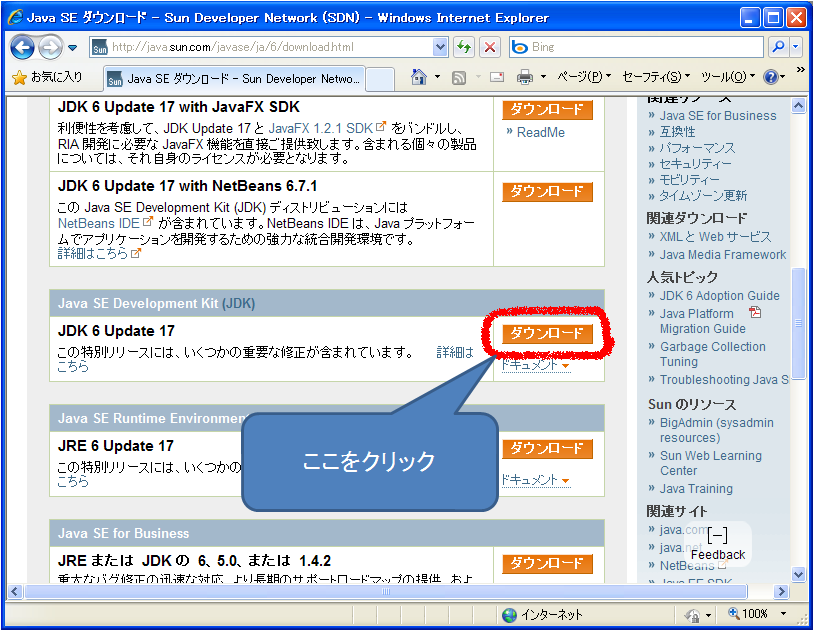Open the recent pages dropdown beside Forward
The width and height of the screenshot is (814, 631).
click(73, 48)
